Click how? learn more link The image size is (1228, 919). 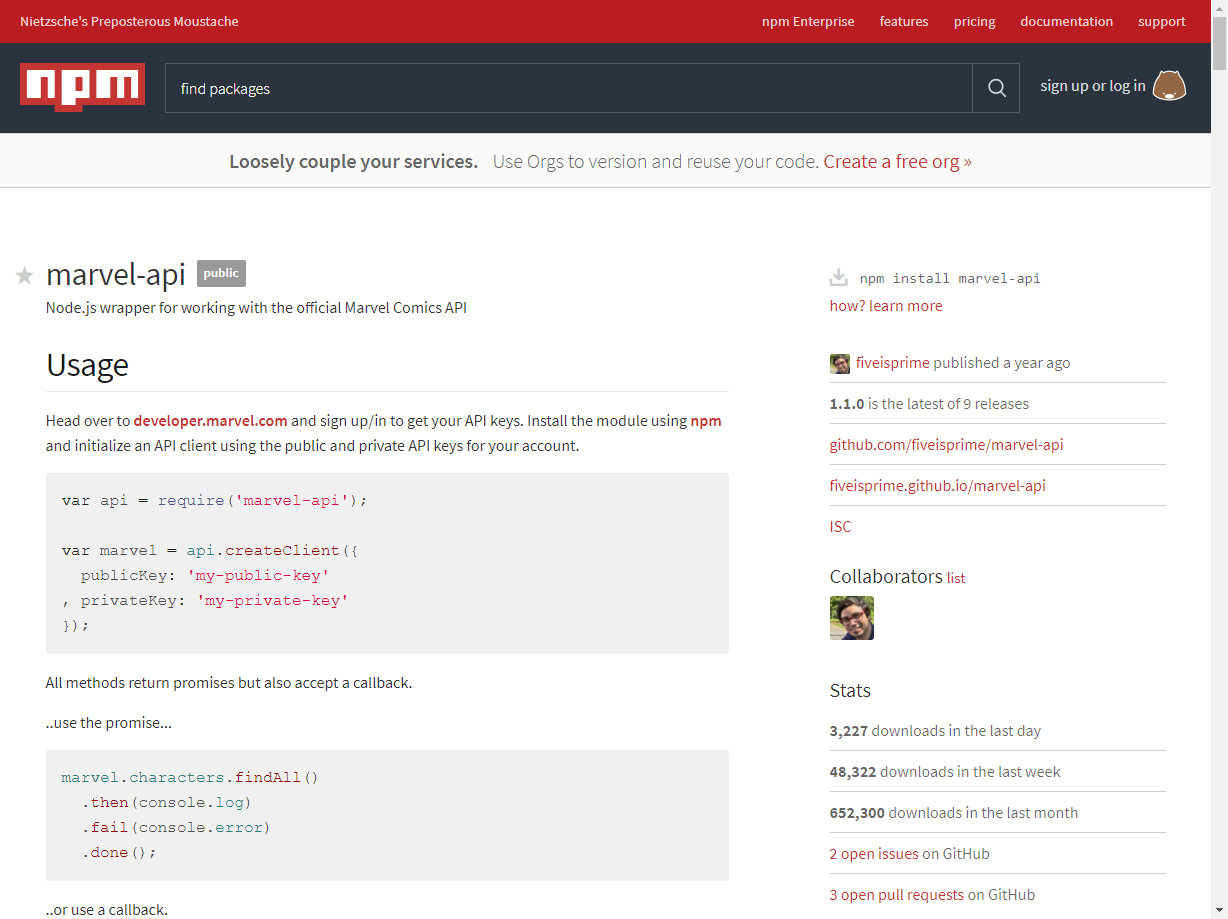(886, 306)
